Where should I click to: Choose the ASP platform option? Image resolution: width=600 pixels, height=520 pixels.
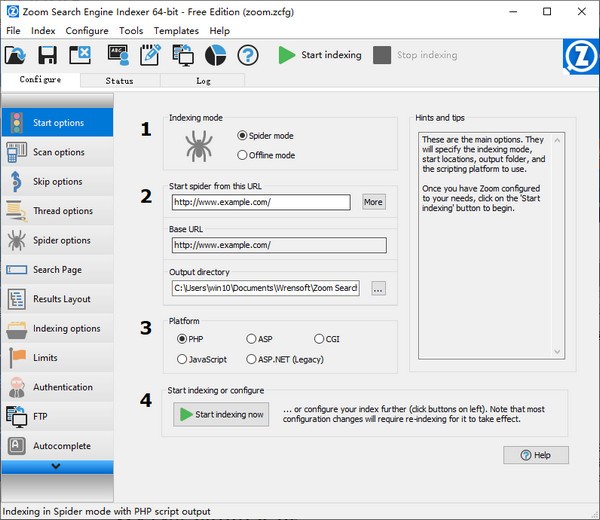251,339
